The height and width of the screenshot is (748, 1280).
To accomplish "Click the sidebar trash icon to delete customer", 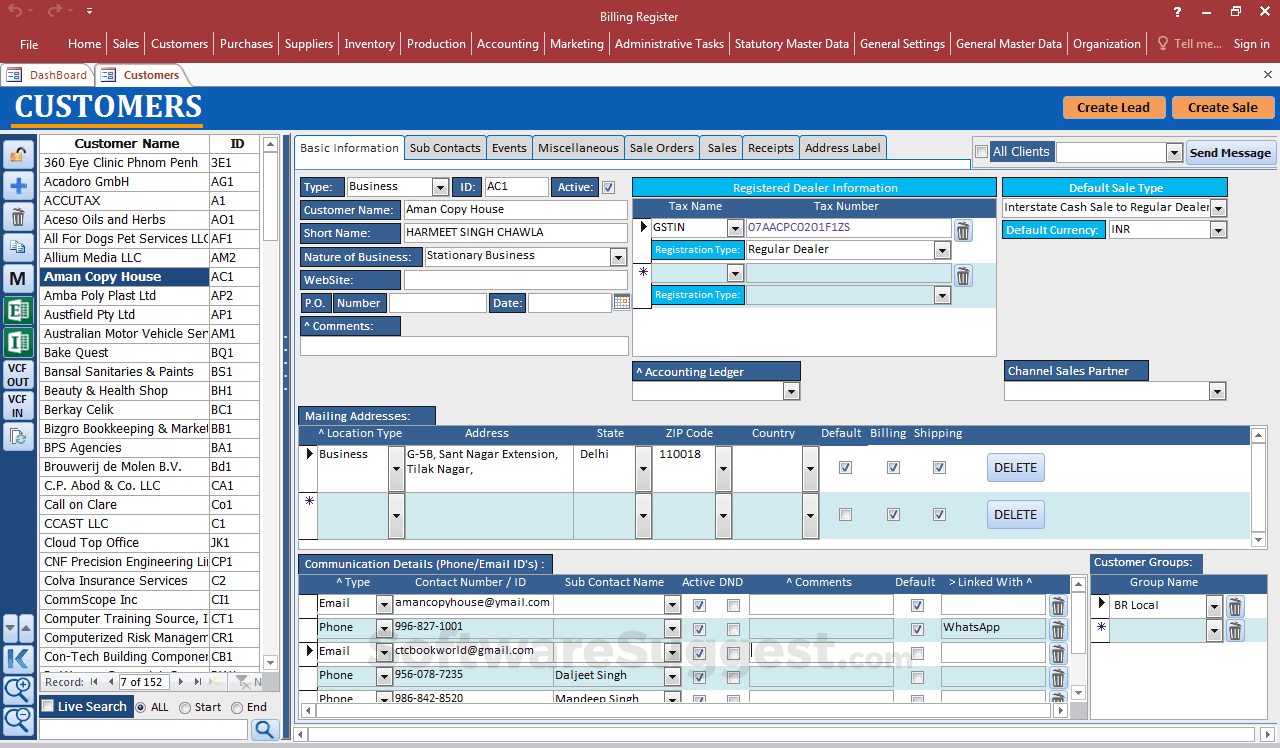I will (18, 217).
